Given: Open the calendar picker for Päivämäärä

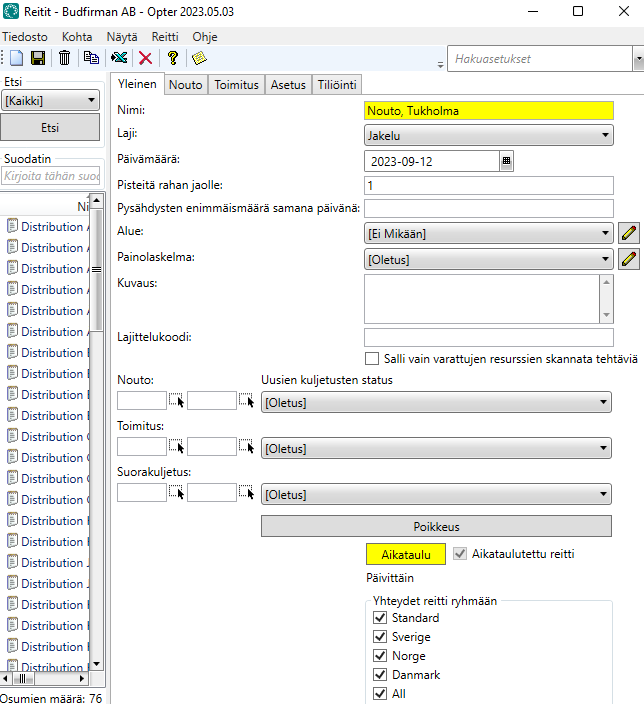Looking at the screenshot, I should [x=506, y=160].
